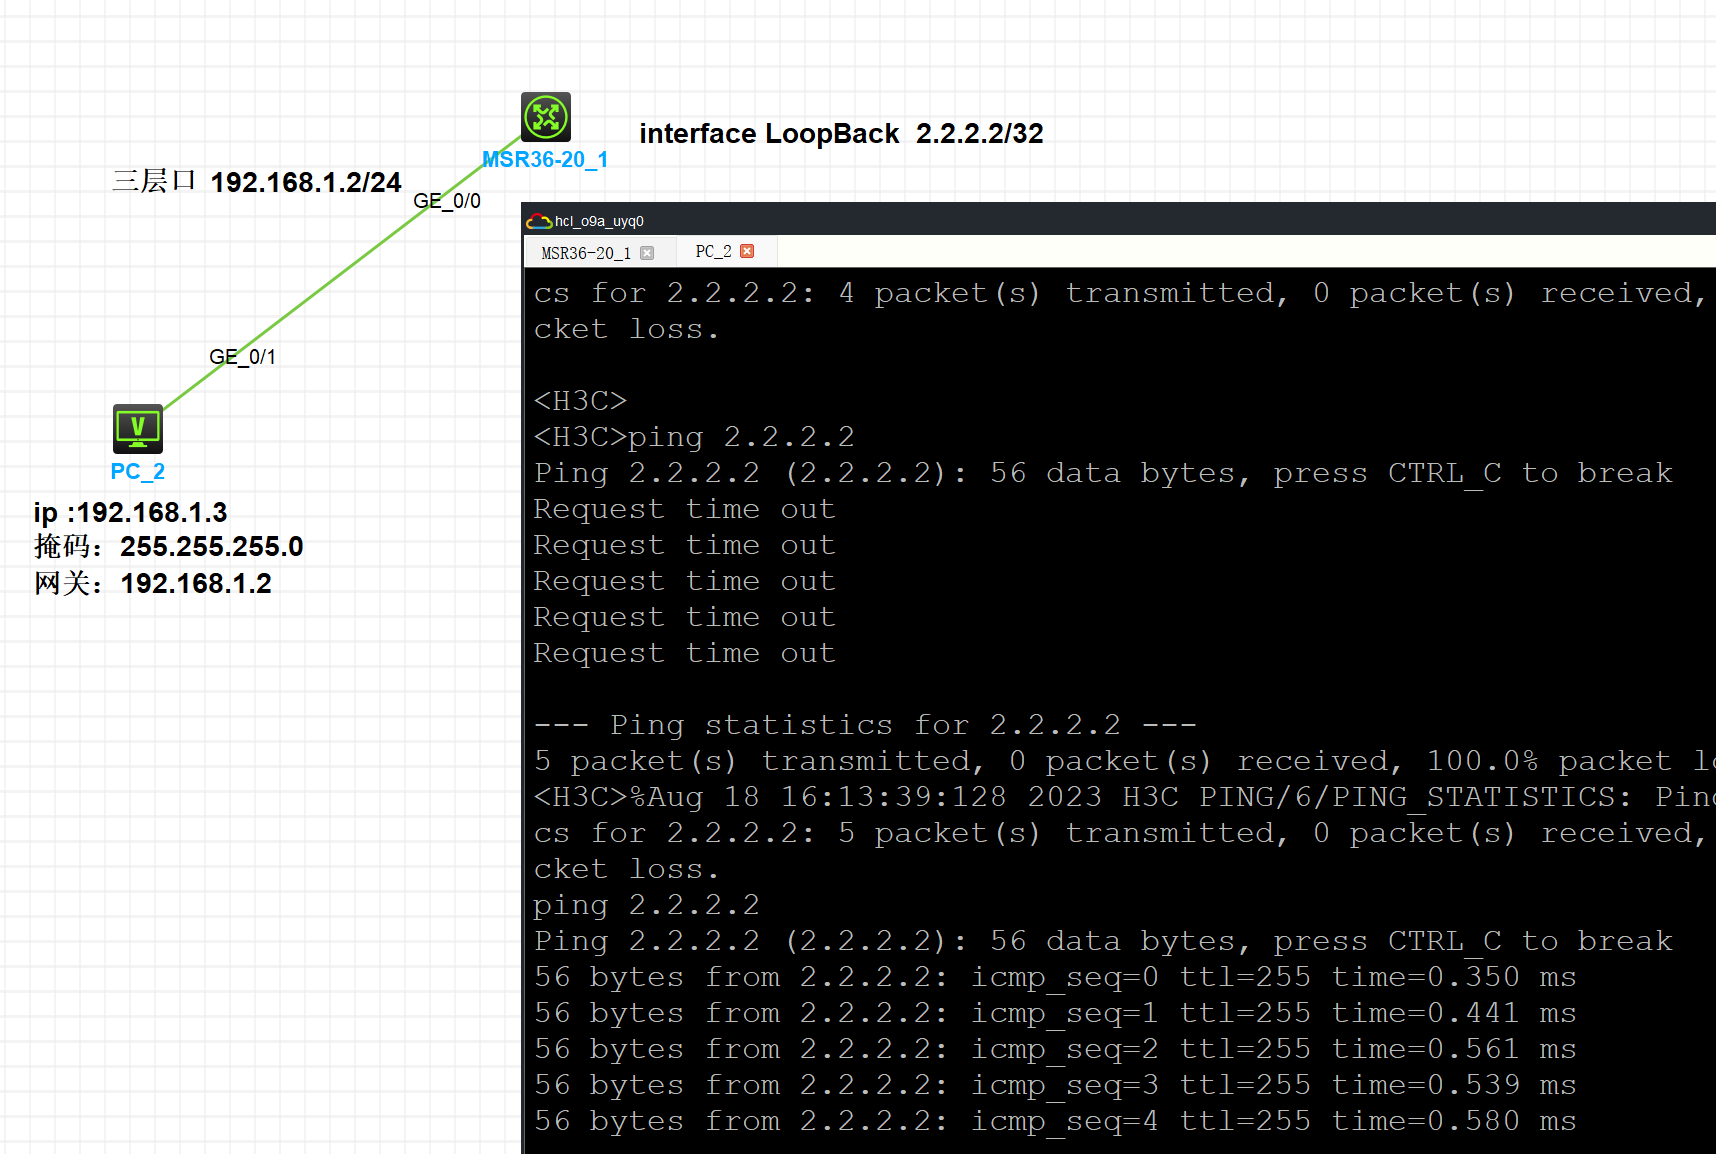Click the 'icmp_seq=3 ttl=255 time=0.539 ms' reply line
This screenshot has width=1716, height=1154.
1055,1085
